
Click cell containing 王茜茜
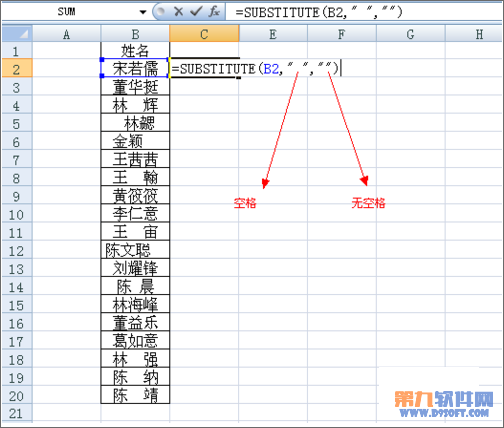pos(135,159)
